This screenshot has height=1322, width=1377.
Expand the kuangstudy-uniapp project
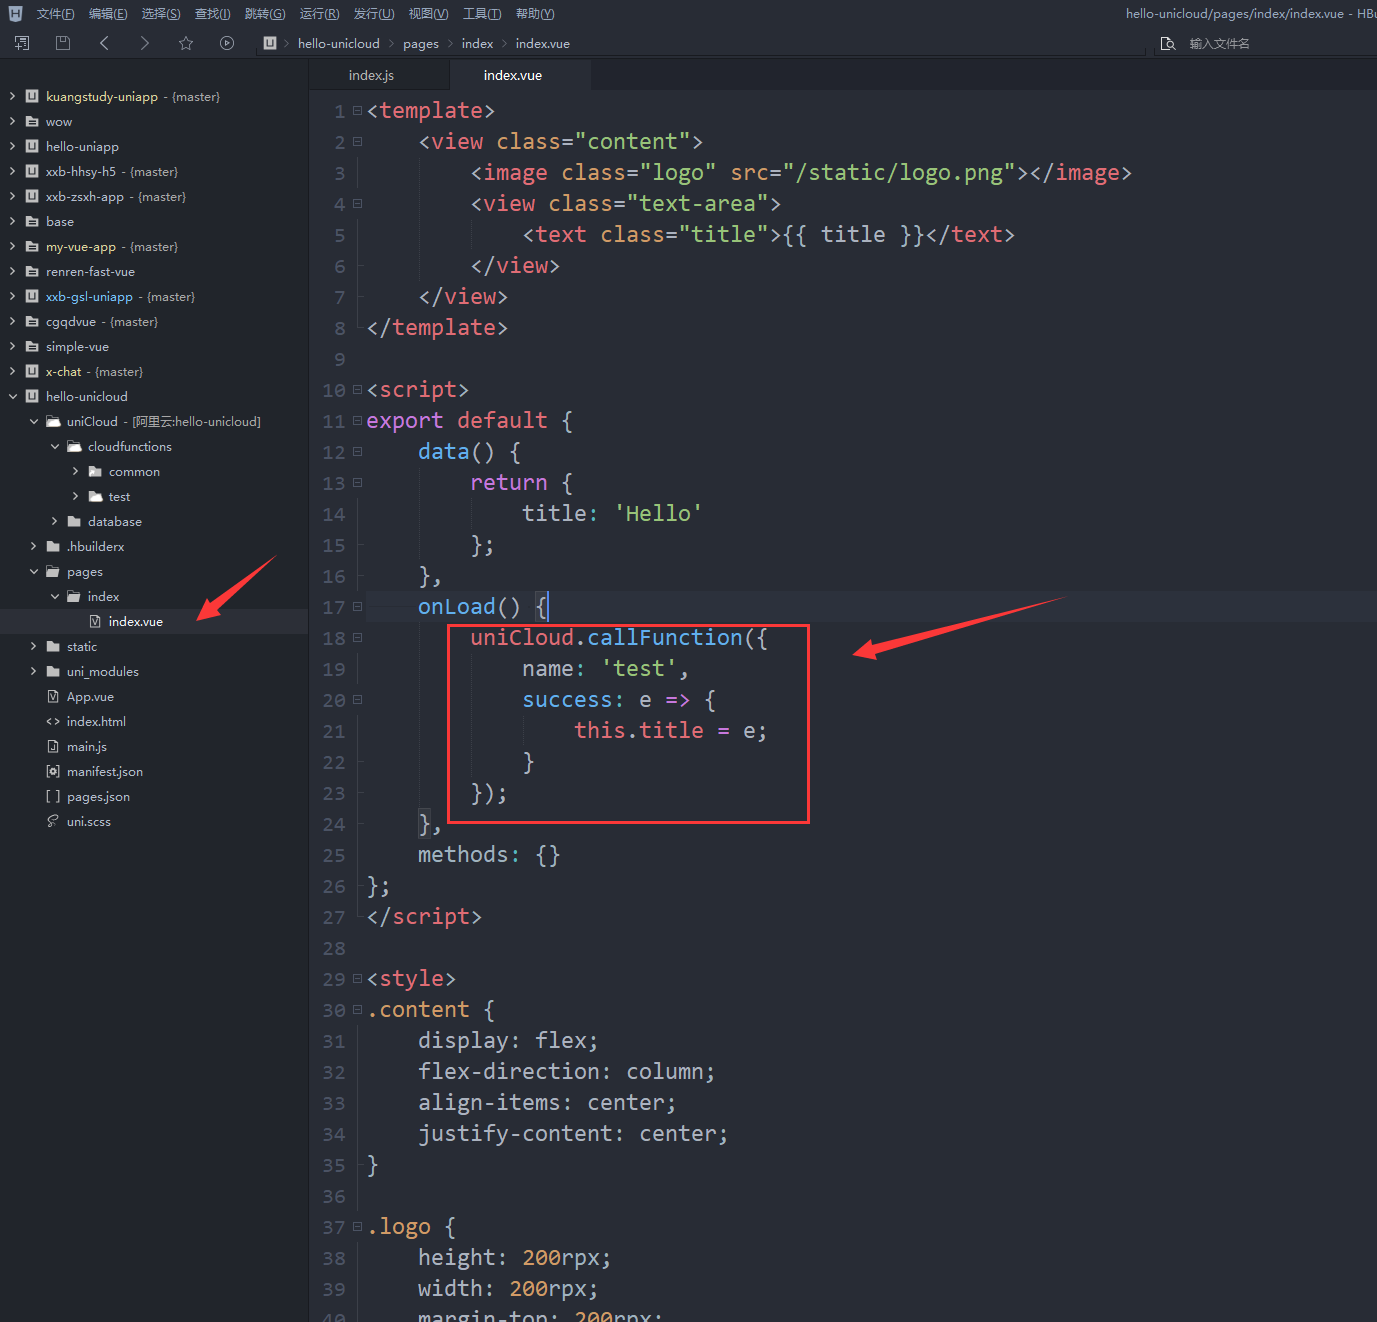click(x=12, y=97)
